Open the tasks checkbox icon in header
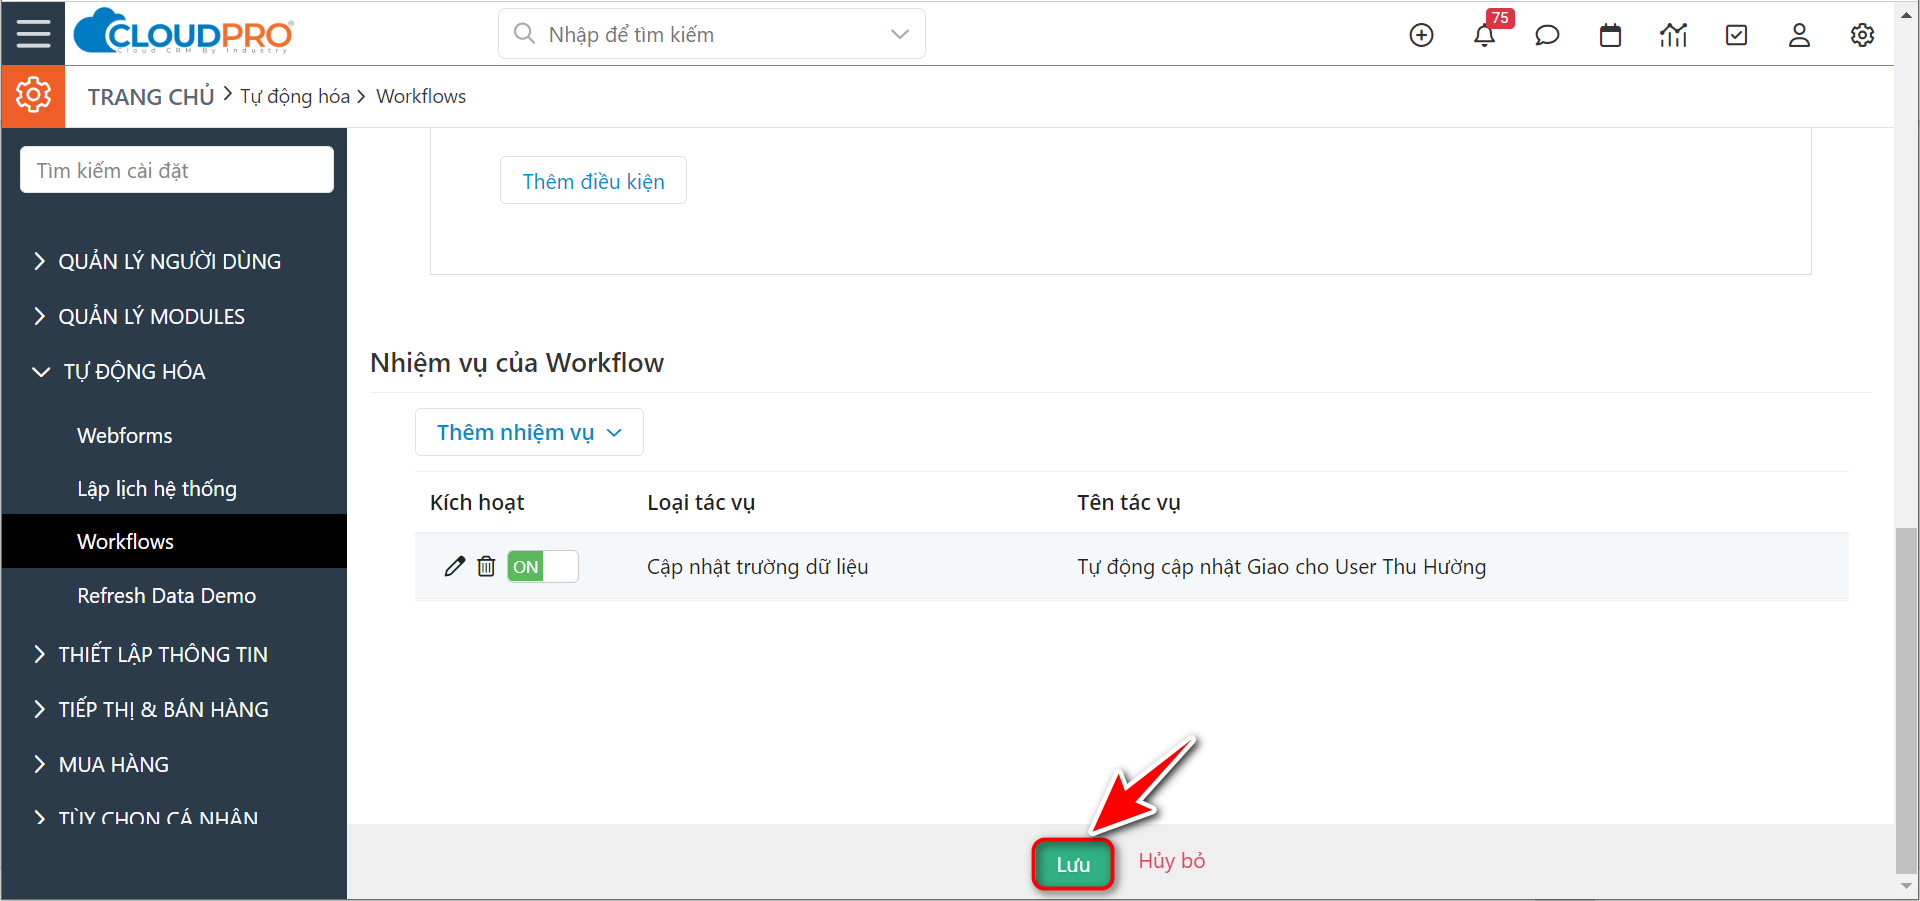1920x901 pixels. 1737,35
